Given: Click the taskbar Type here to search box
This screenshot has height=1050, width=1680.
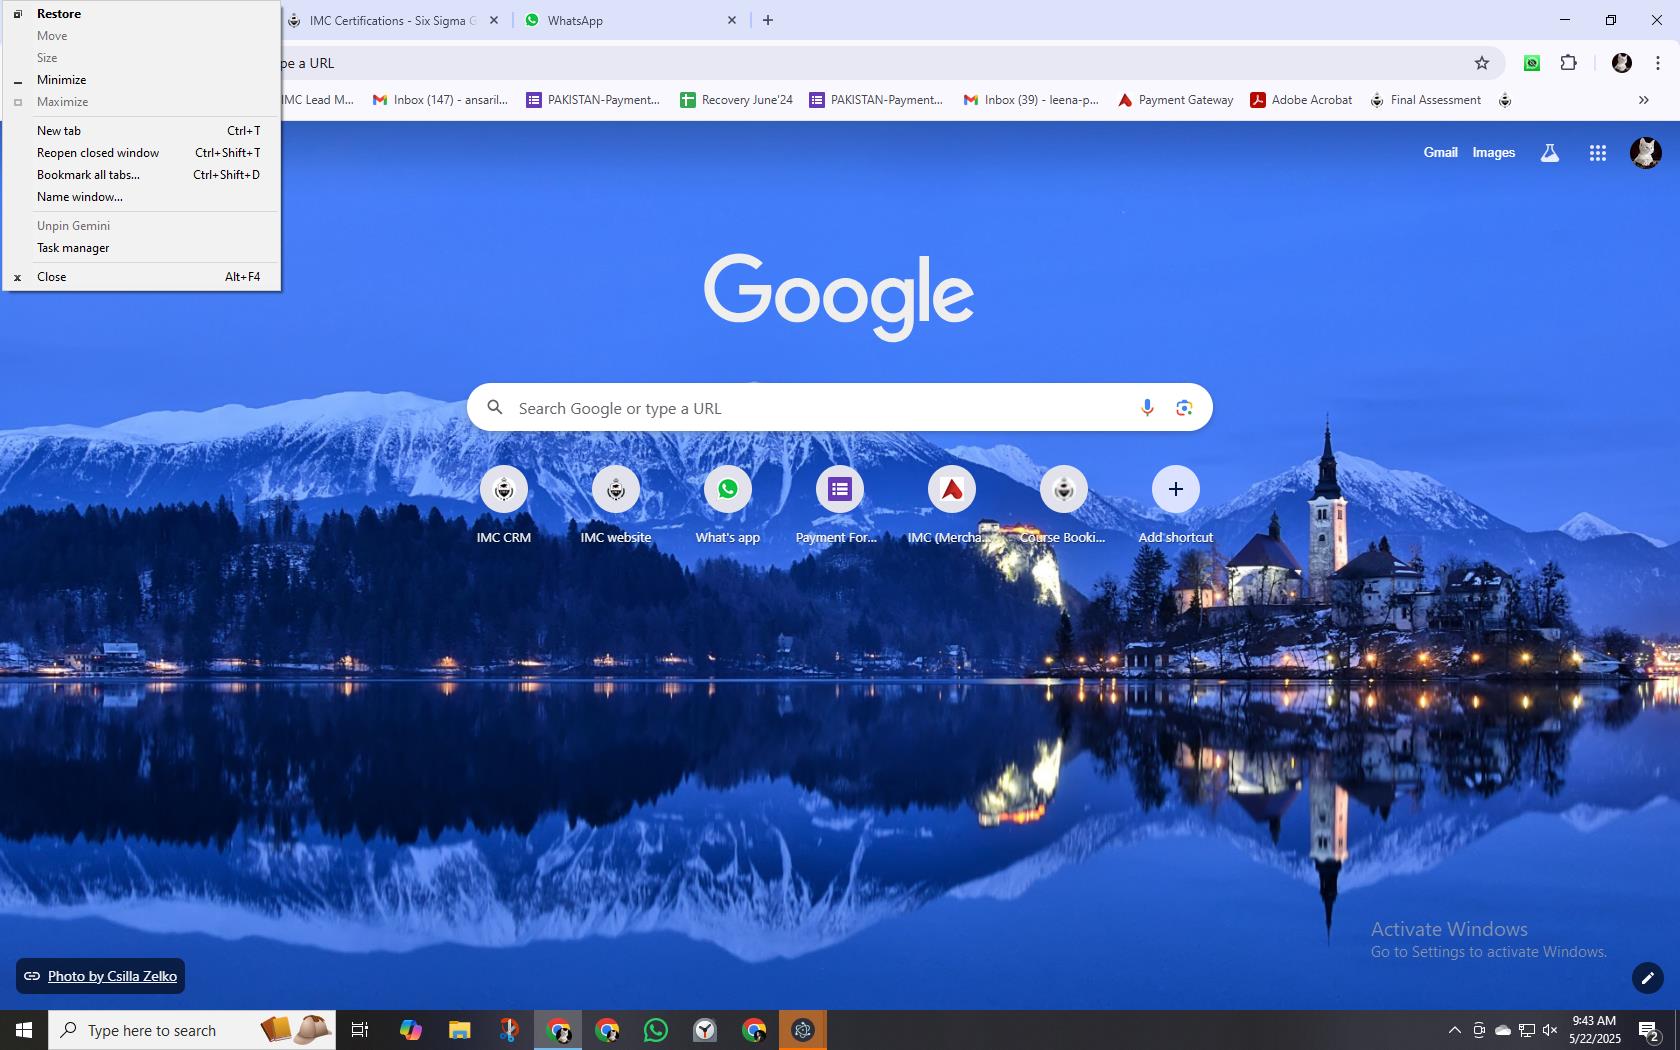Looking at the screenshot, I should 192,1030.
